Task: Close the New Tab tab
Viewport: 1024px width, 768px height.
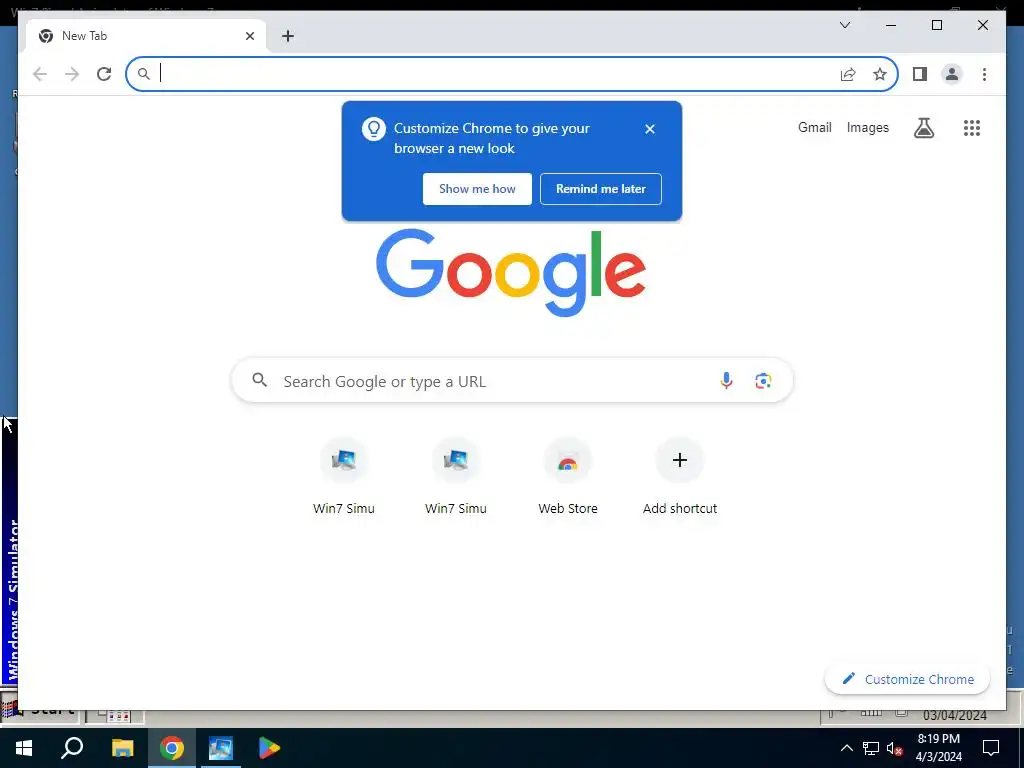Action: (249, 36)
